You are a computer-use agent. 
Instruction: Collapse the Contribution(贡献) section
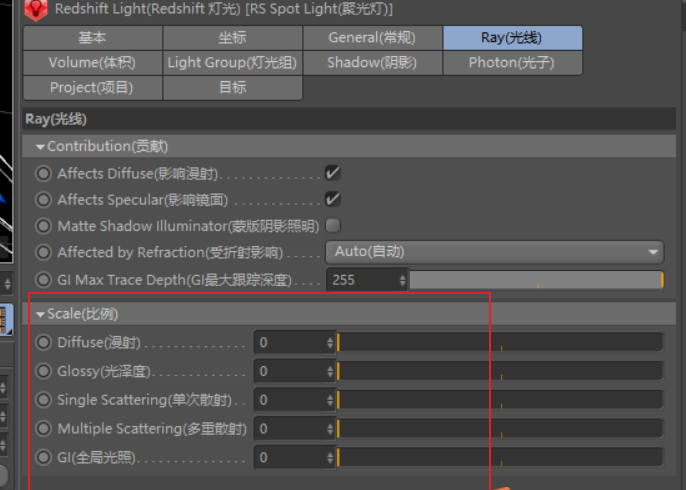click(40, 147)
